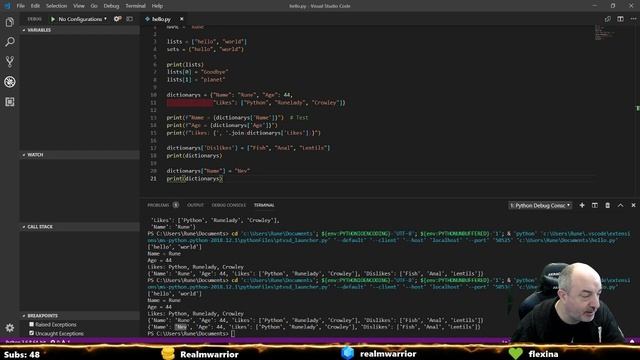Close the hello.py editor tab
This screenshot has width=640, height=360.
click(182, 19)
